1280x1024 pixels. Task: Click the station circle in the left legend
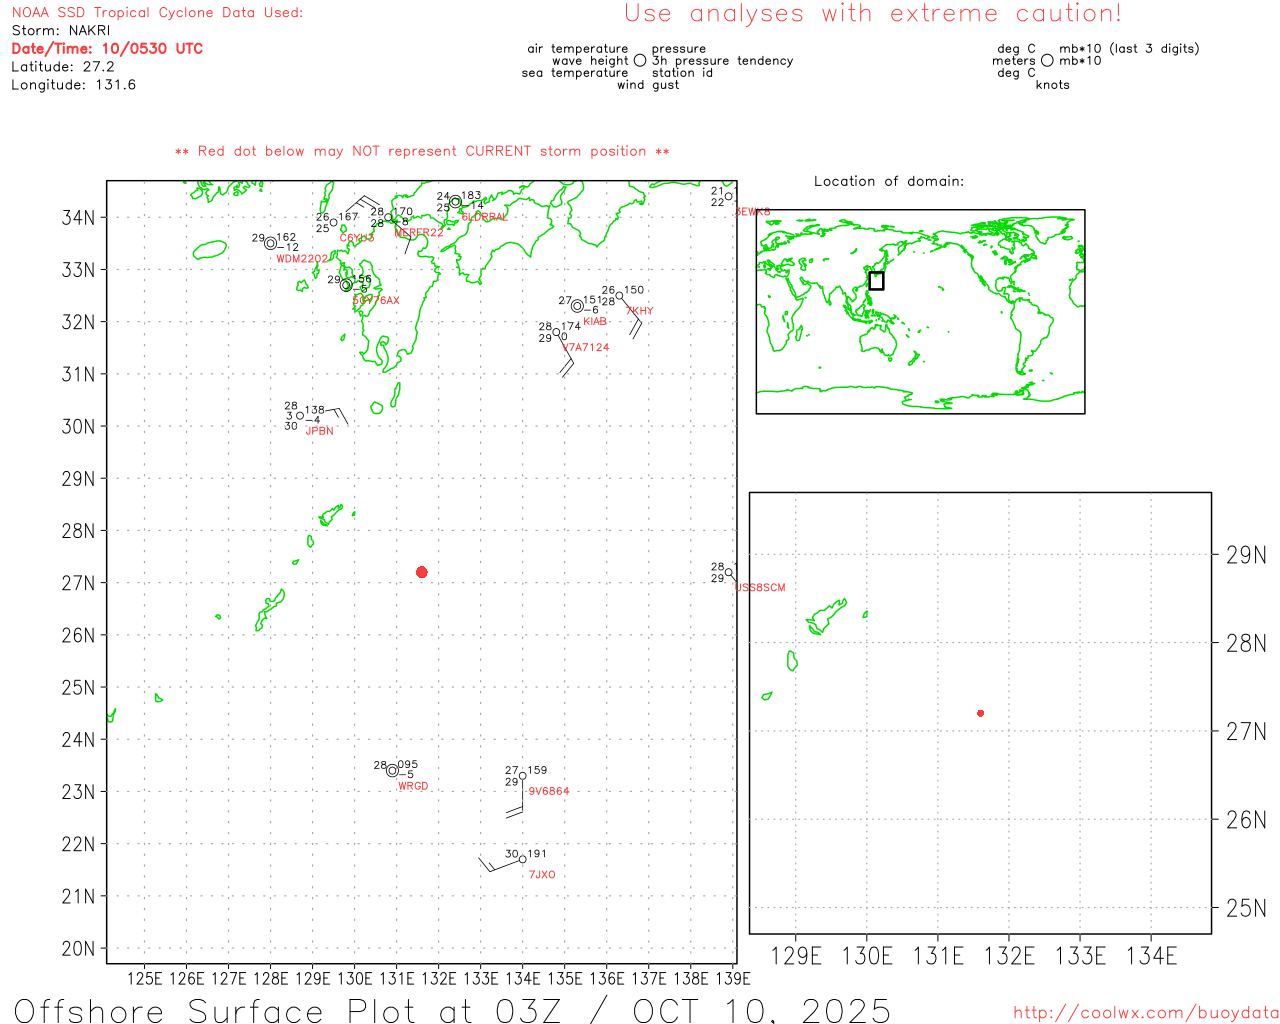pyautogui.click(x=640, y=61)
